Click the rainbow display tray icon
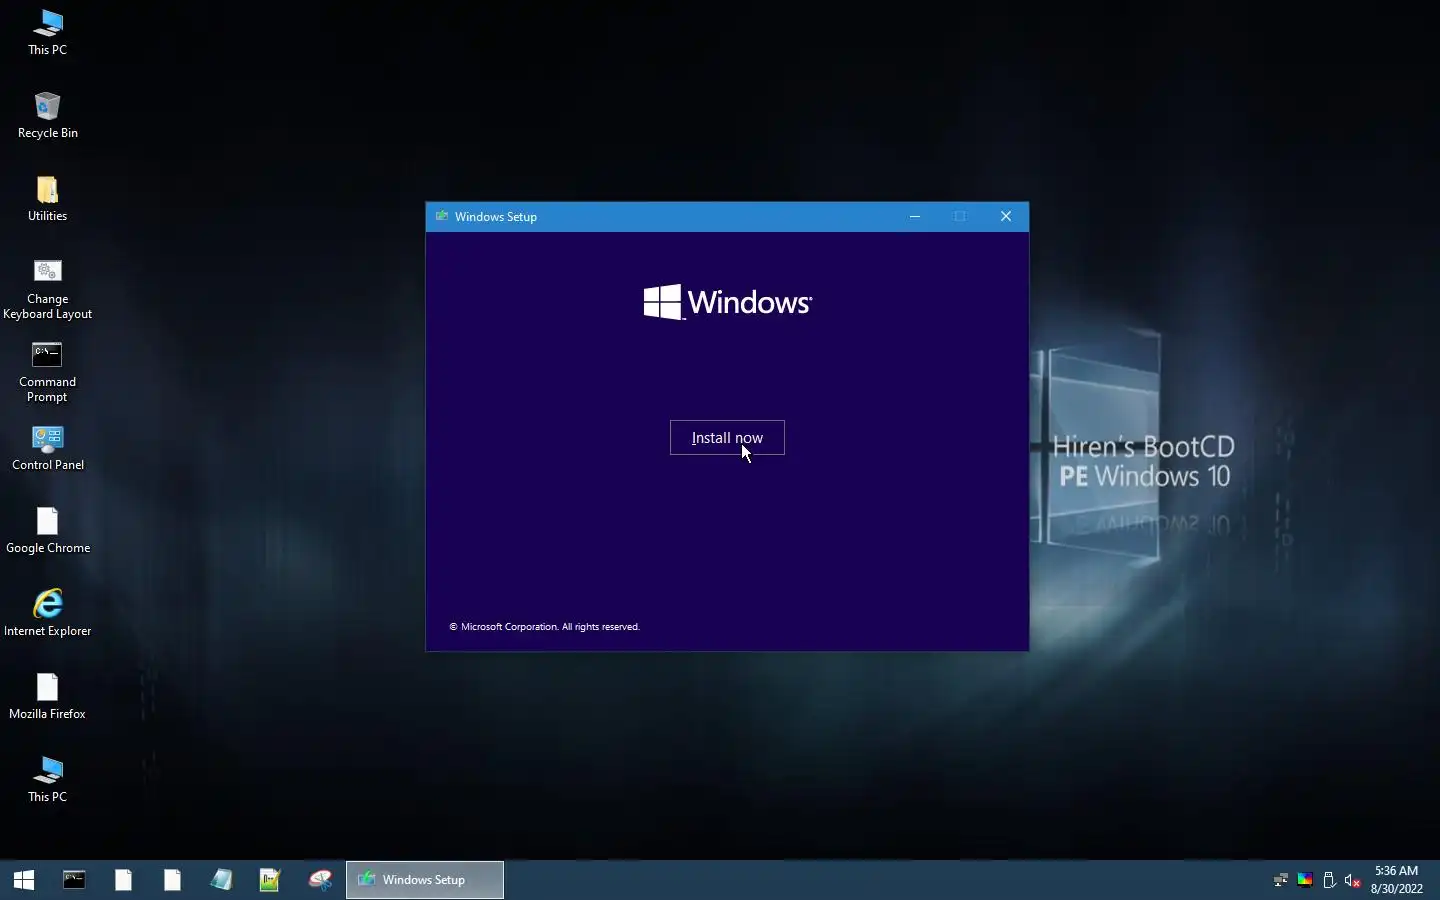Viewport: 1440px width, 900px height. 1305,880
